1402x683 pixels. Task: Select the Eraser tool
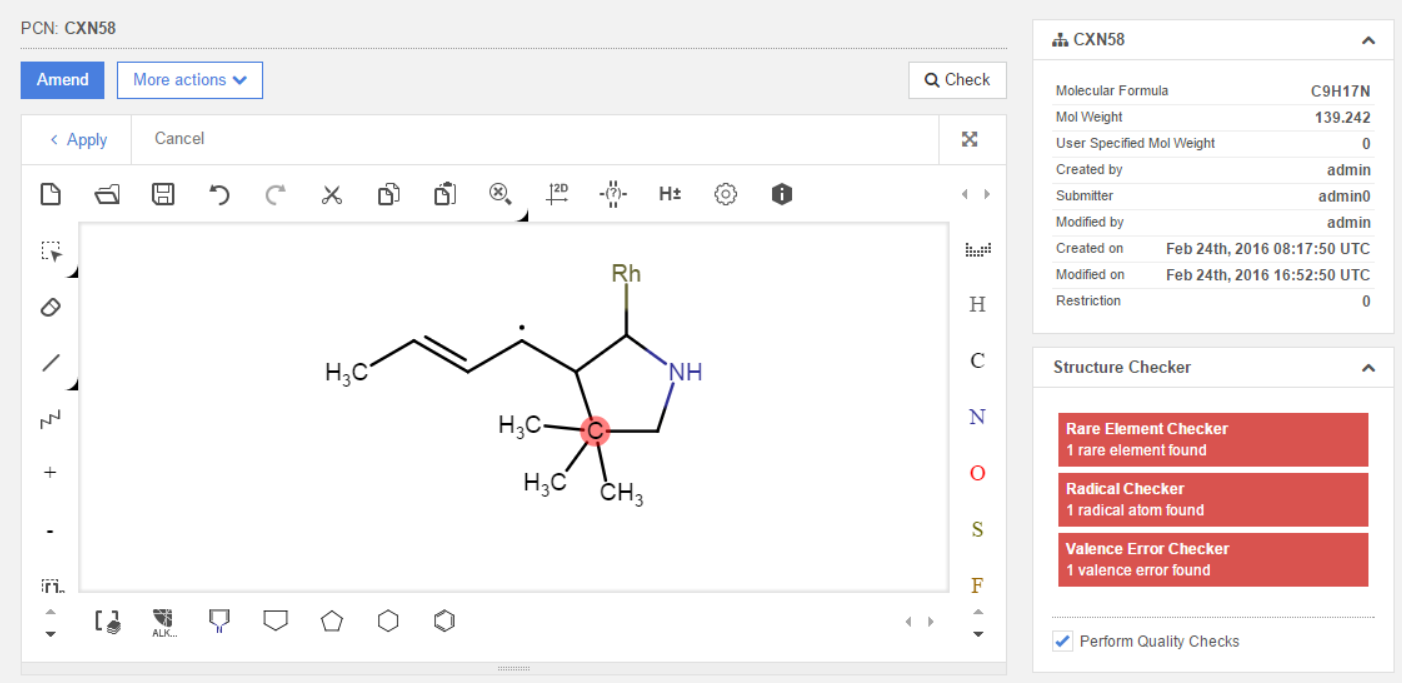tap(50, 307)
